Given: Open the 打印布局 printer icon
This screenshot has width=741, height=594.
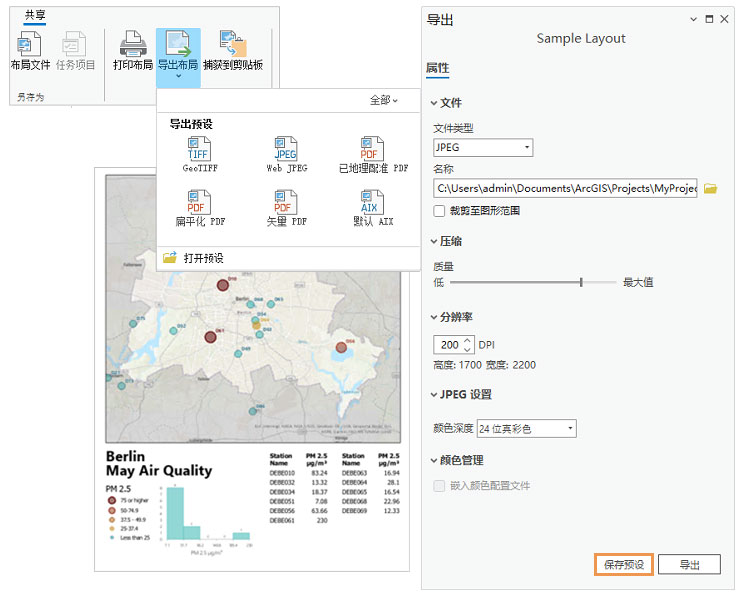Looking at the screenshot, I should [x=133, y=43].
